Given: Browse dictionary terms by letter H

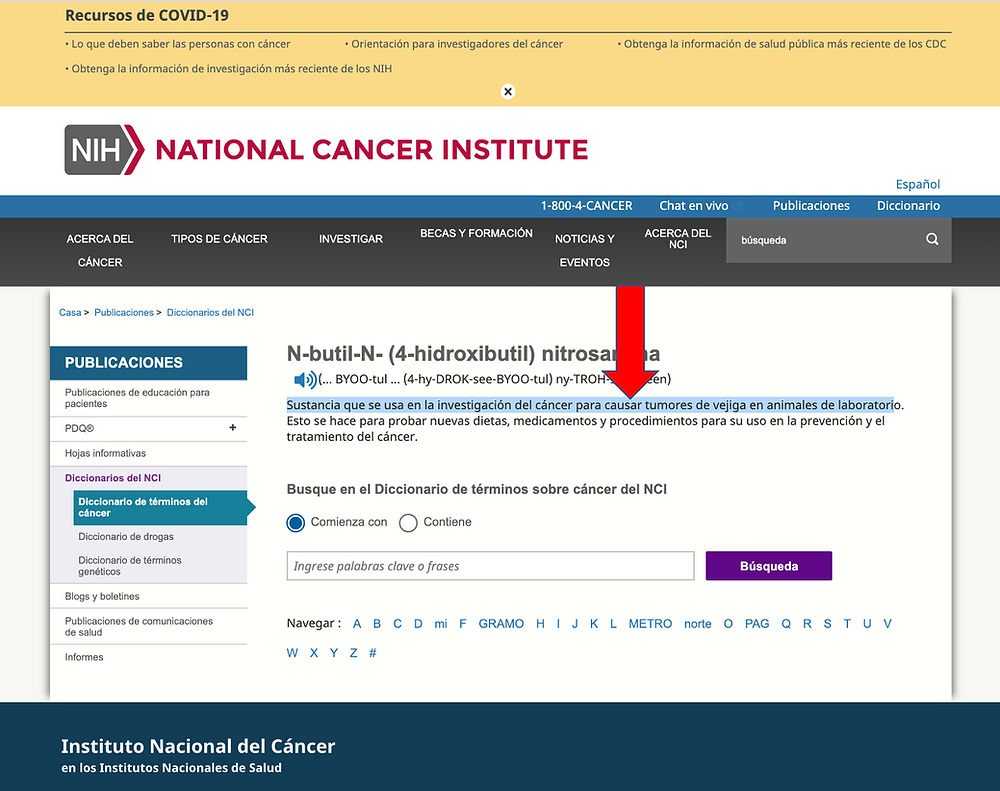Looking at the screenshot, I should click(x=540, y=624).
